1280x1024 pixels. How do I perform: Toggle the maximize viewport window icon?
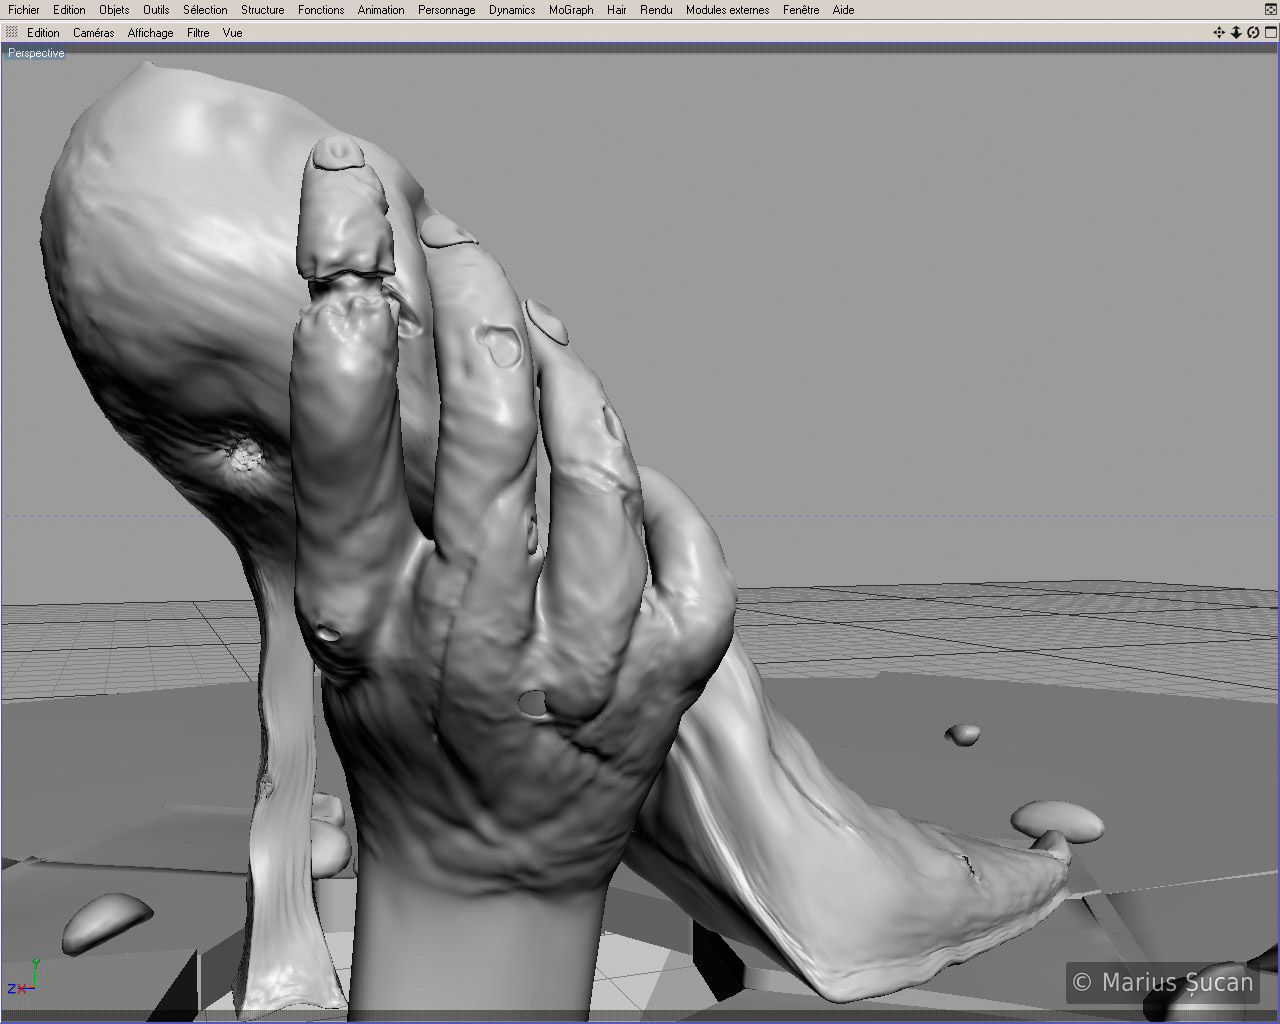[x=1270, y=33]
